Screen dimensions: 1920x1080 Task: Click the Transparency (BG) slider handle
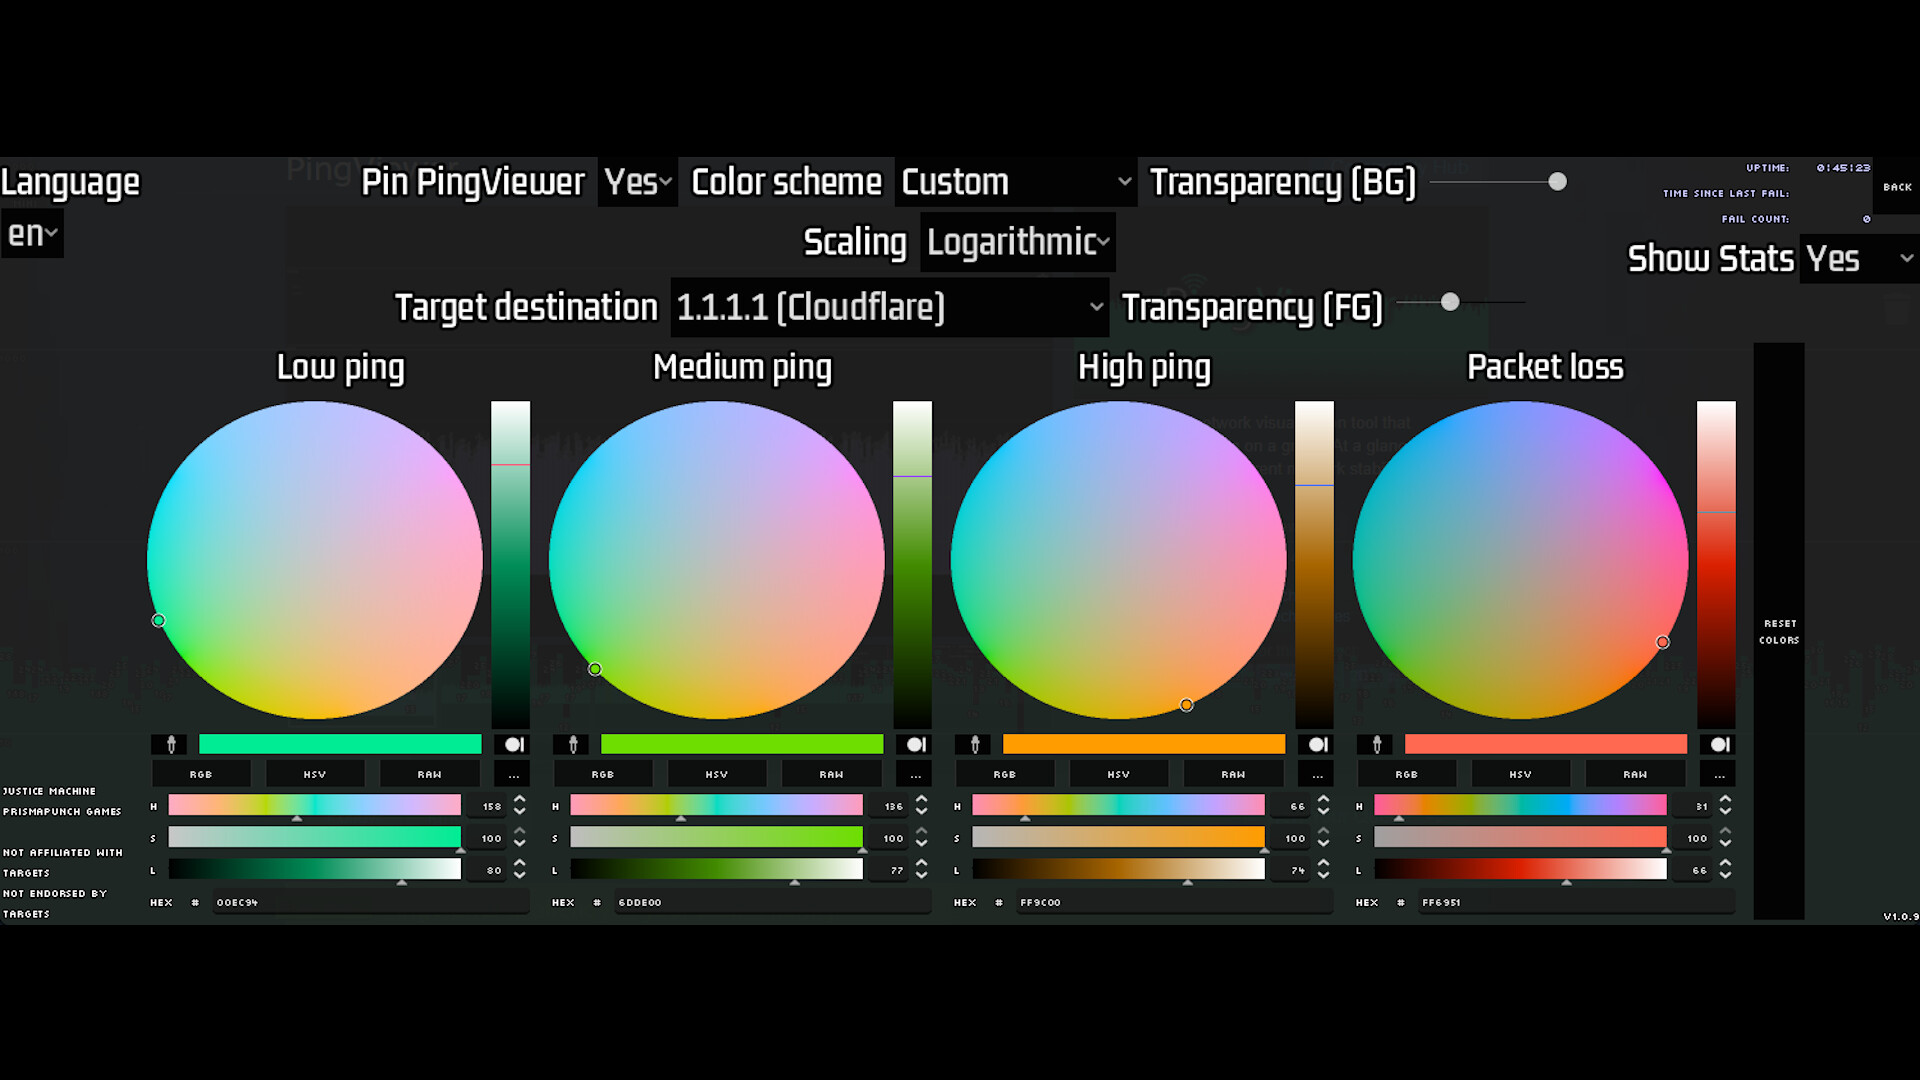[x=1557, y=181]
